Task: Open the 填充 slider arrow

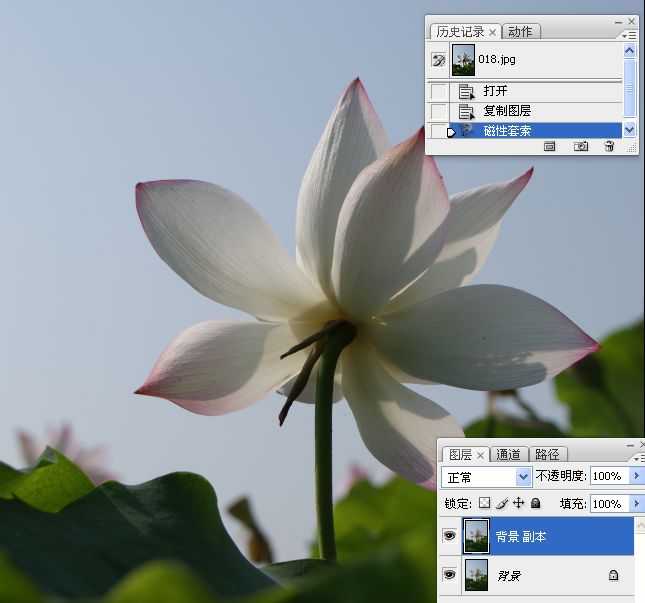Action: point(636,503)
